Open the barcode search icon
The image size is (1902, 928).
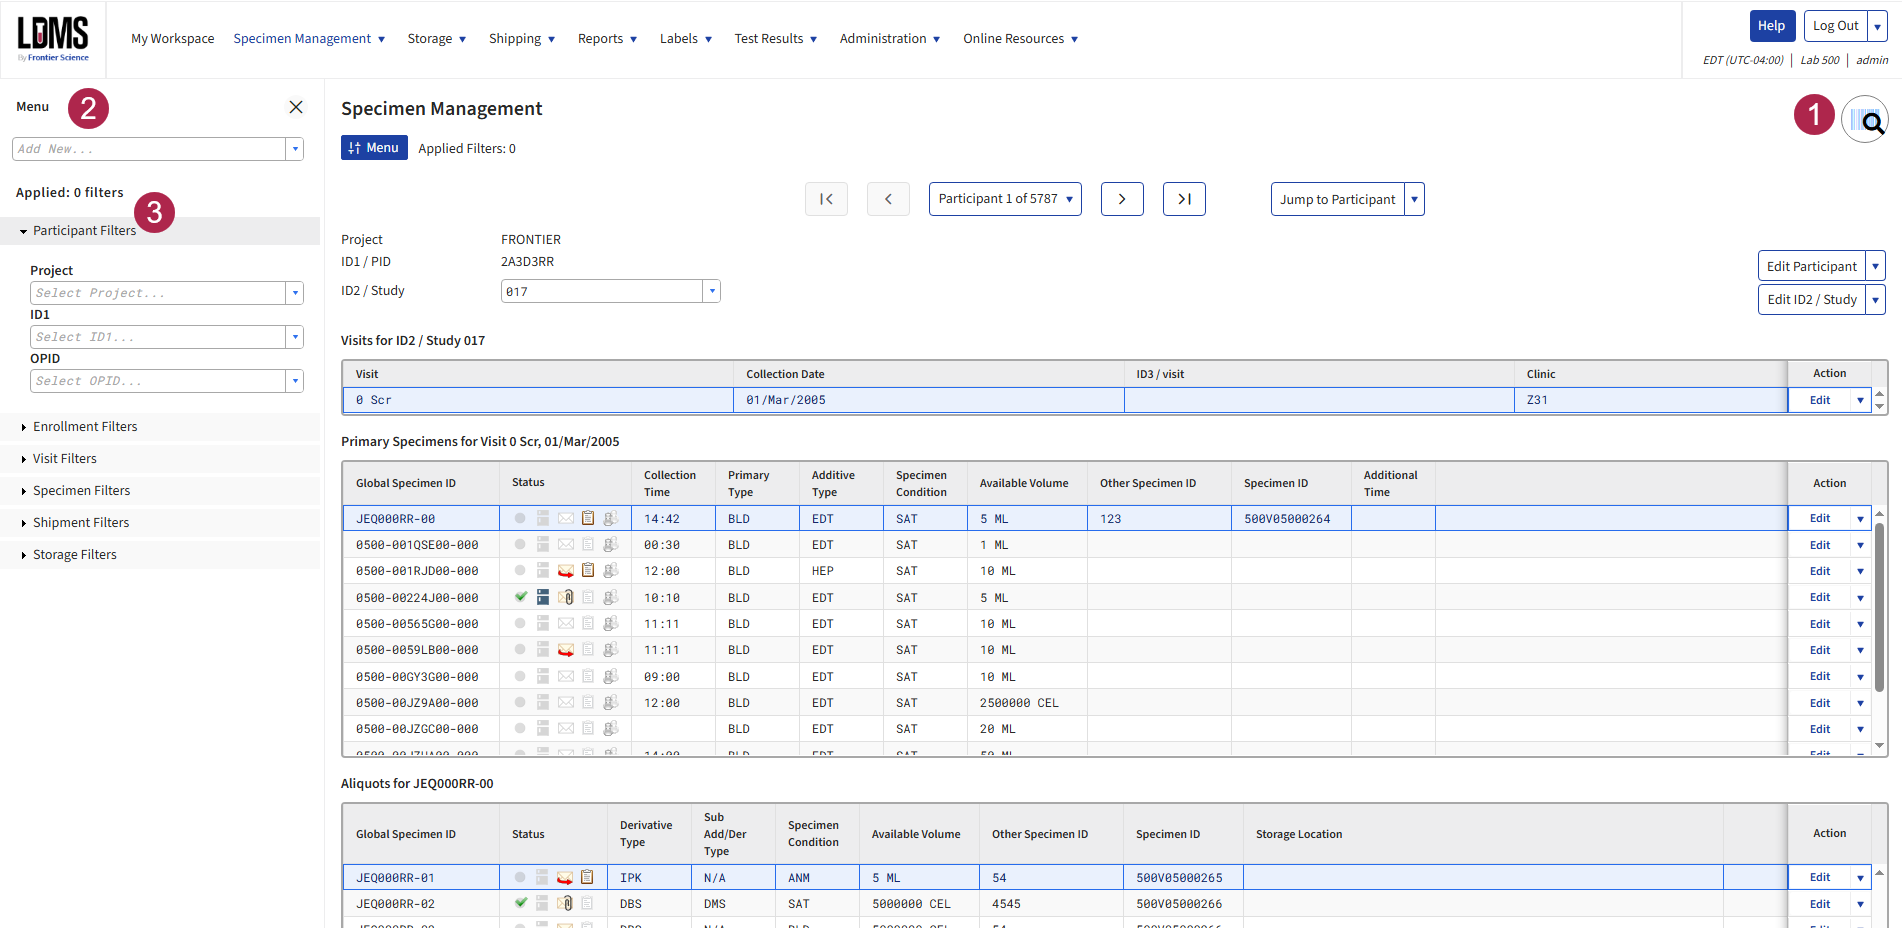click(x=1865, y=120)
